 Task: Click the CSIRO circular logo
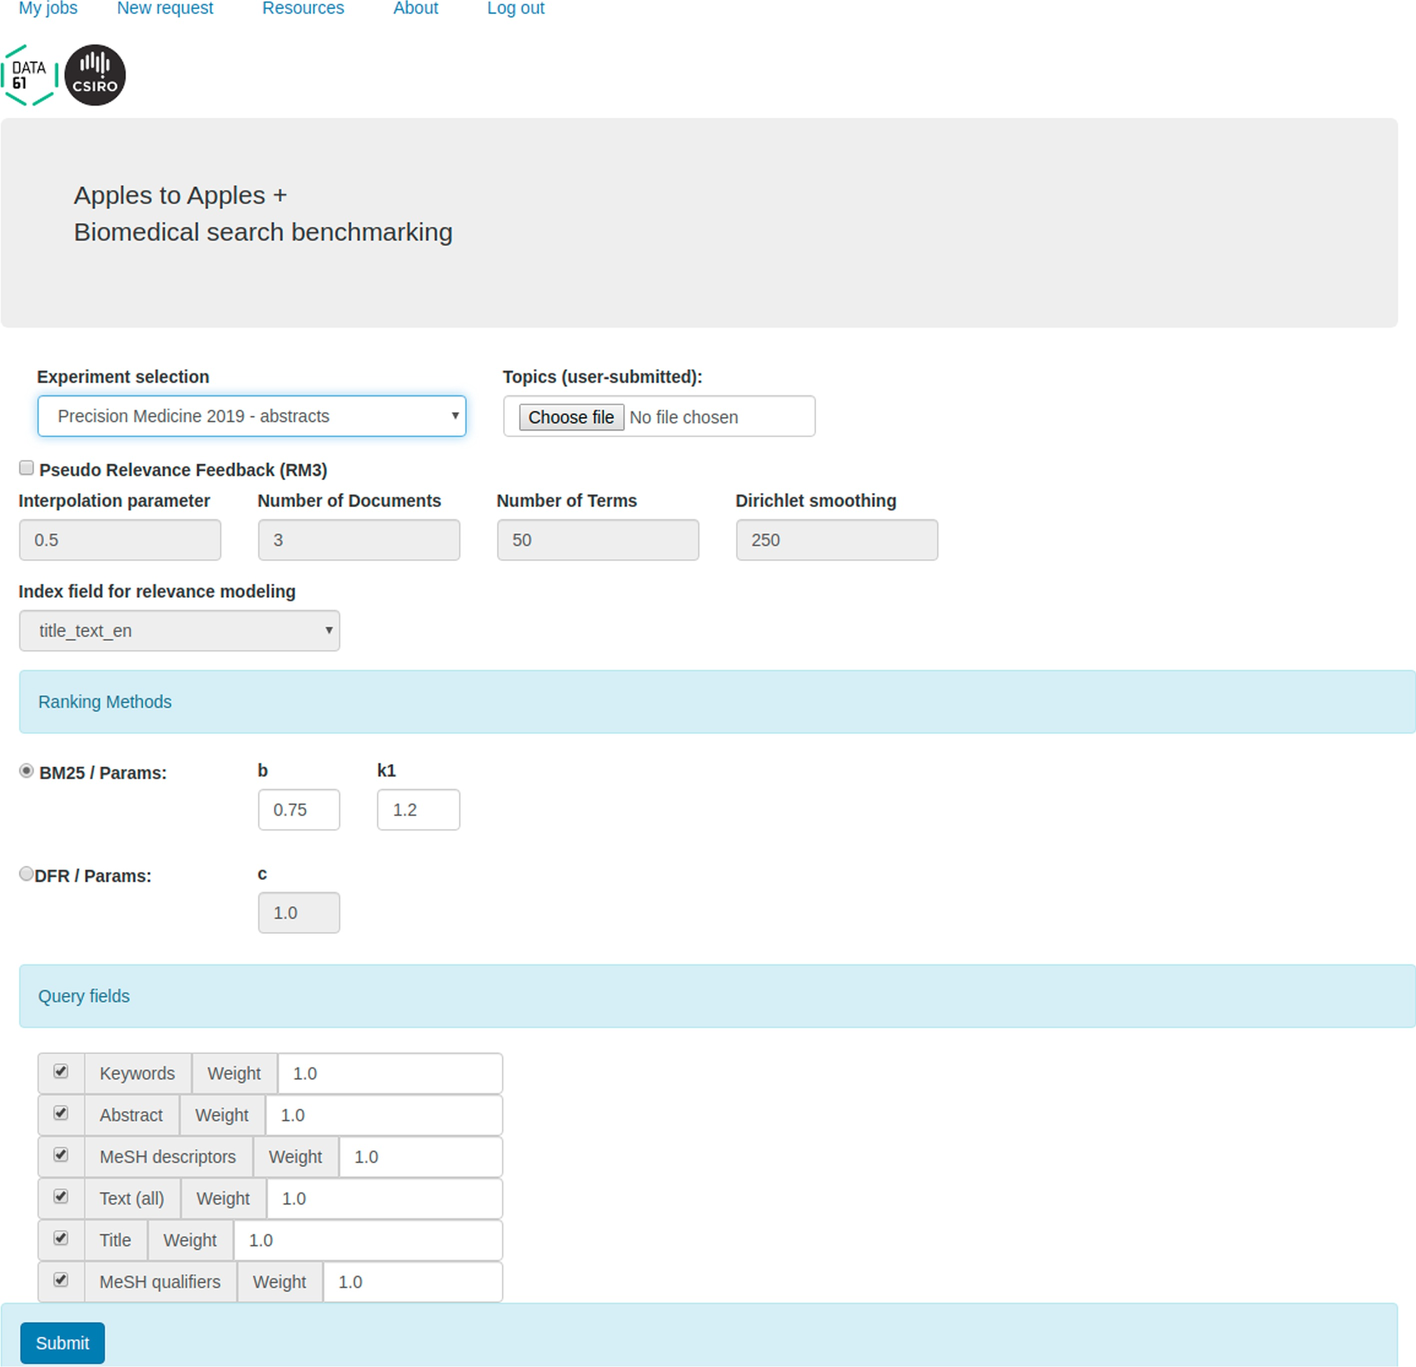click(95, 75)
